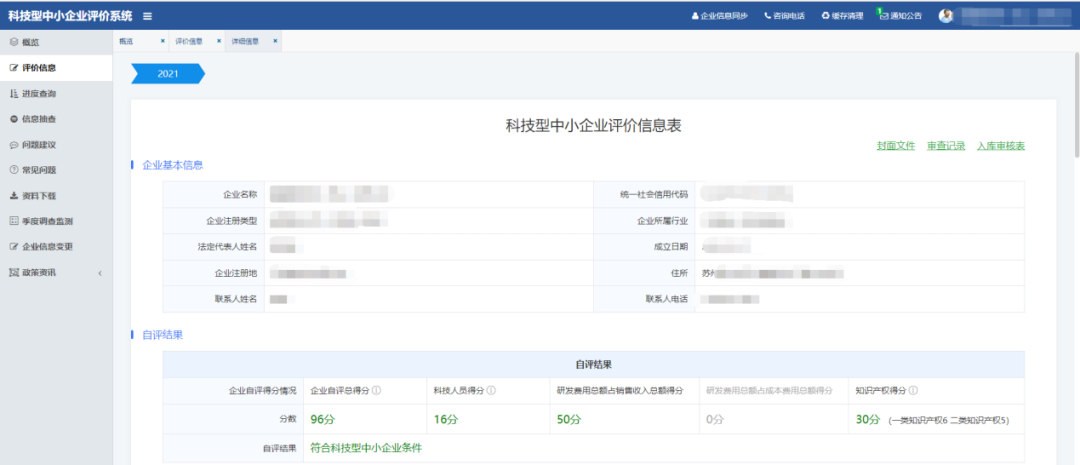
Task: Close the 详细信息 tab
Action: click(x=276, y=41)
